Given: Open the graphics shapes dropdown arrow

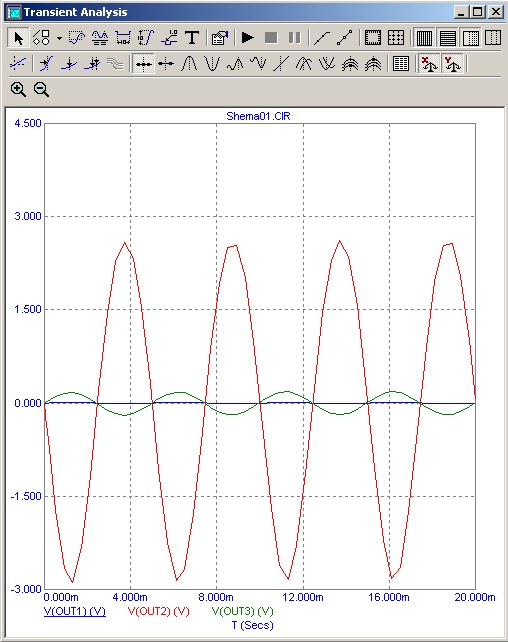Looking at the screenshot, I should [59, 38].
